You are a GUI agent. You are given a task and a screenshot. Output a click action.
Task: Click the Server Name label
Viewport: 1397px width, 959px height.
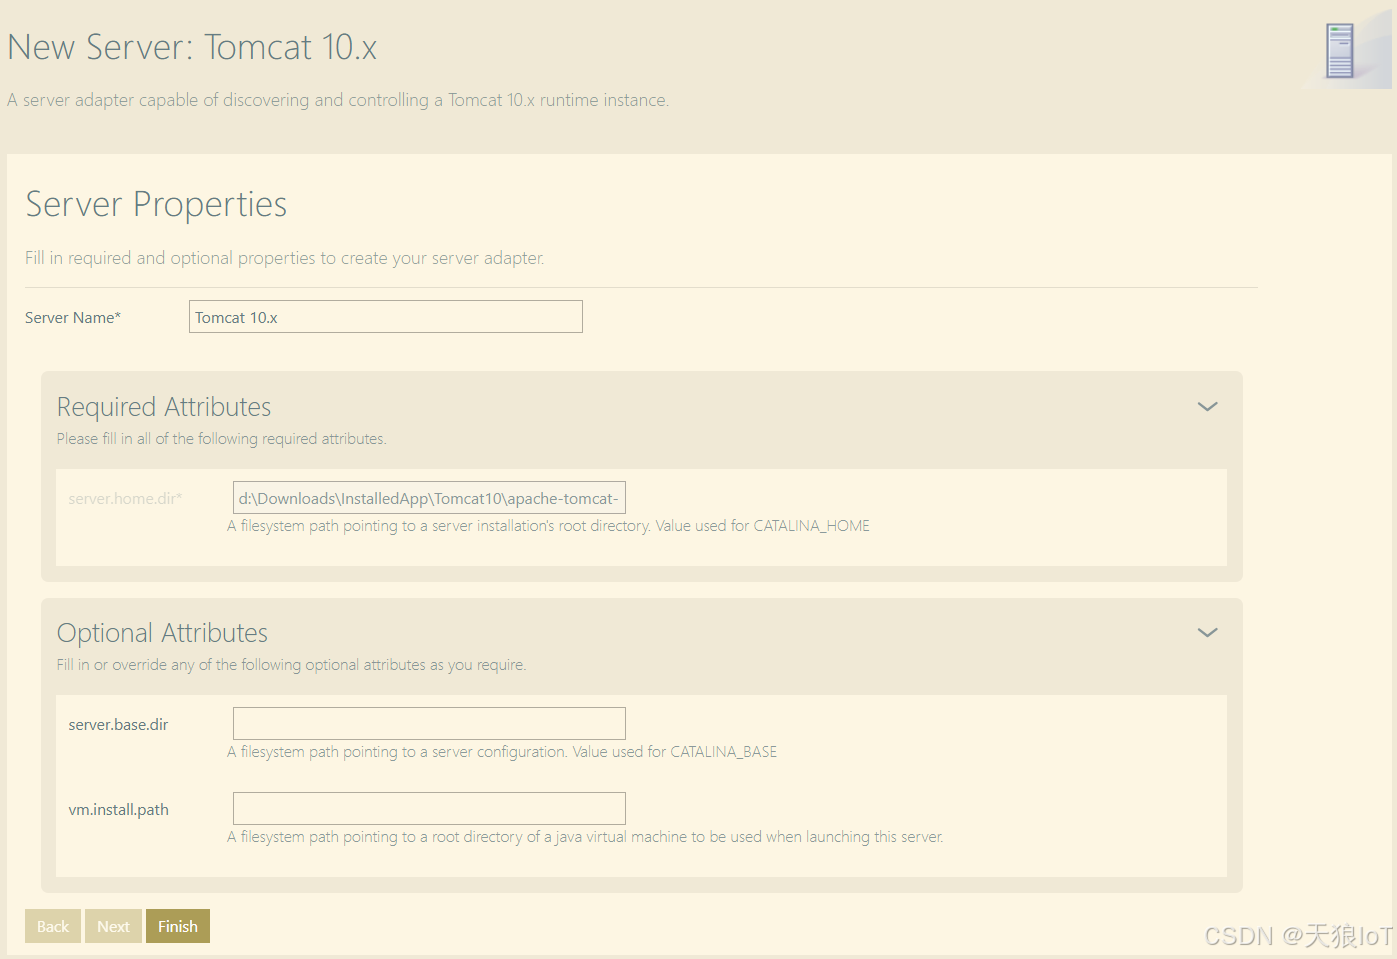tap(73, 317)
